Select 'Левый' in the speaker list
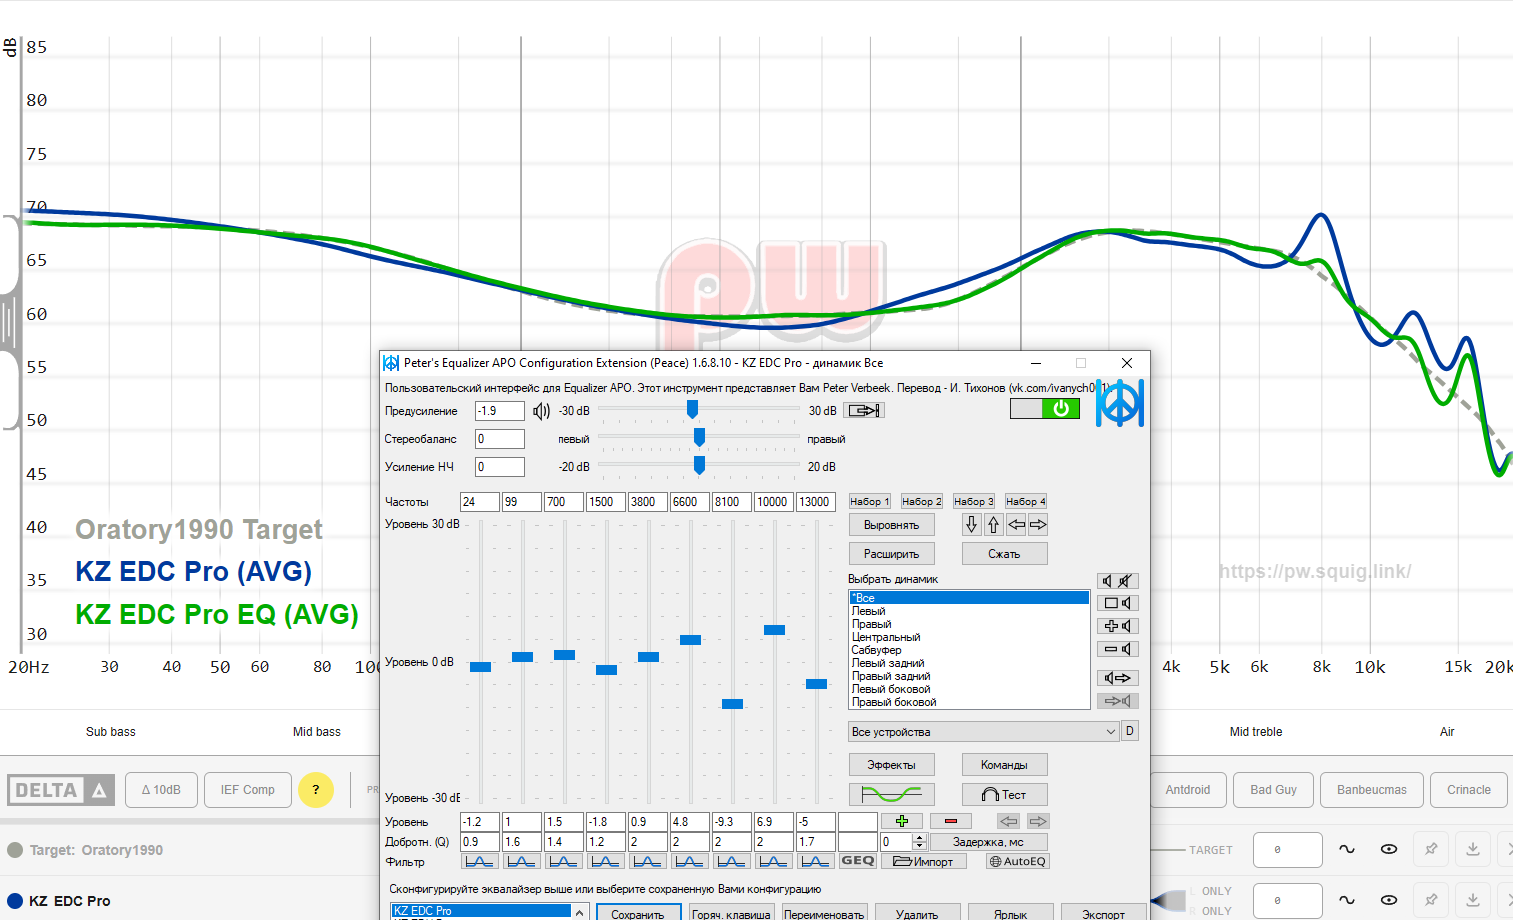1513x920 pixels. click(x=969, y=611)
